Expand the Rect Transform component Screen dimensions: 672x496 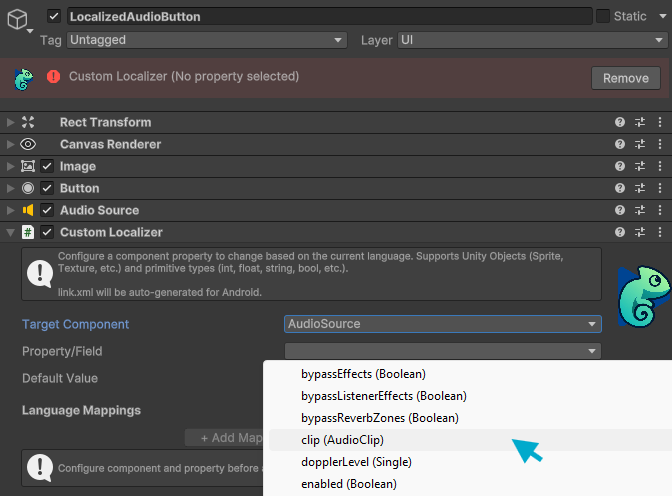coord(10,122)
